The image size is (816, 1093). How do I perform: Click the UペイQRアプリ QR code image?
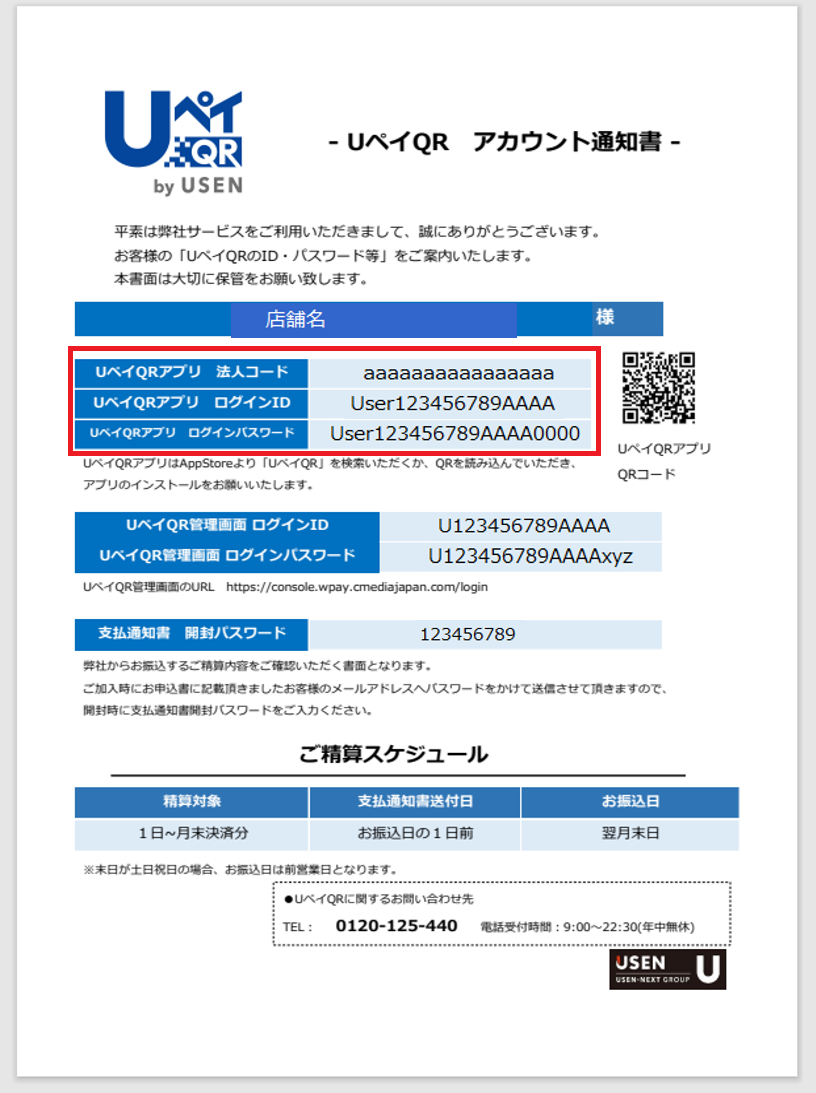[658, 388]
